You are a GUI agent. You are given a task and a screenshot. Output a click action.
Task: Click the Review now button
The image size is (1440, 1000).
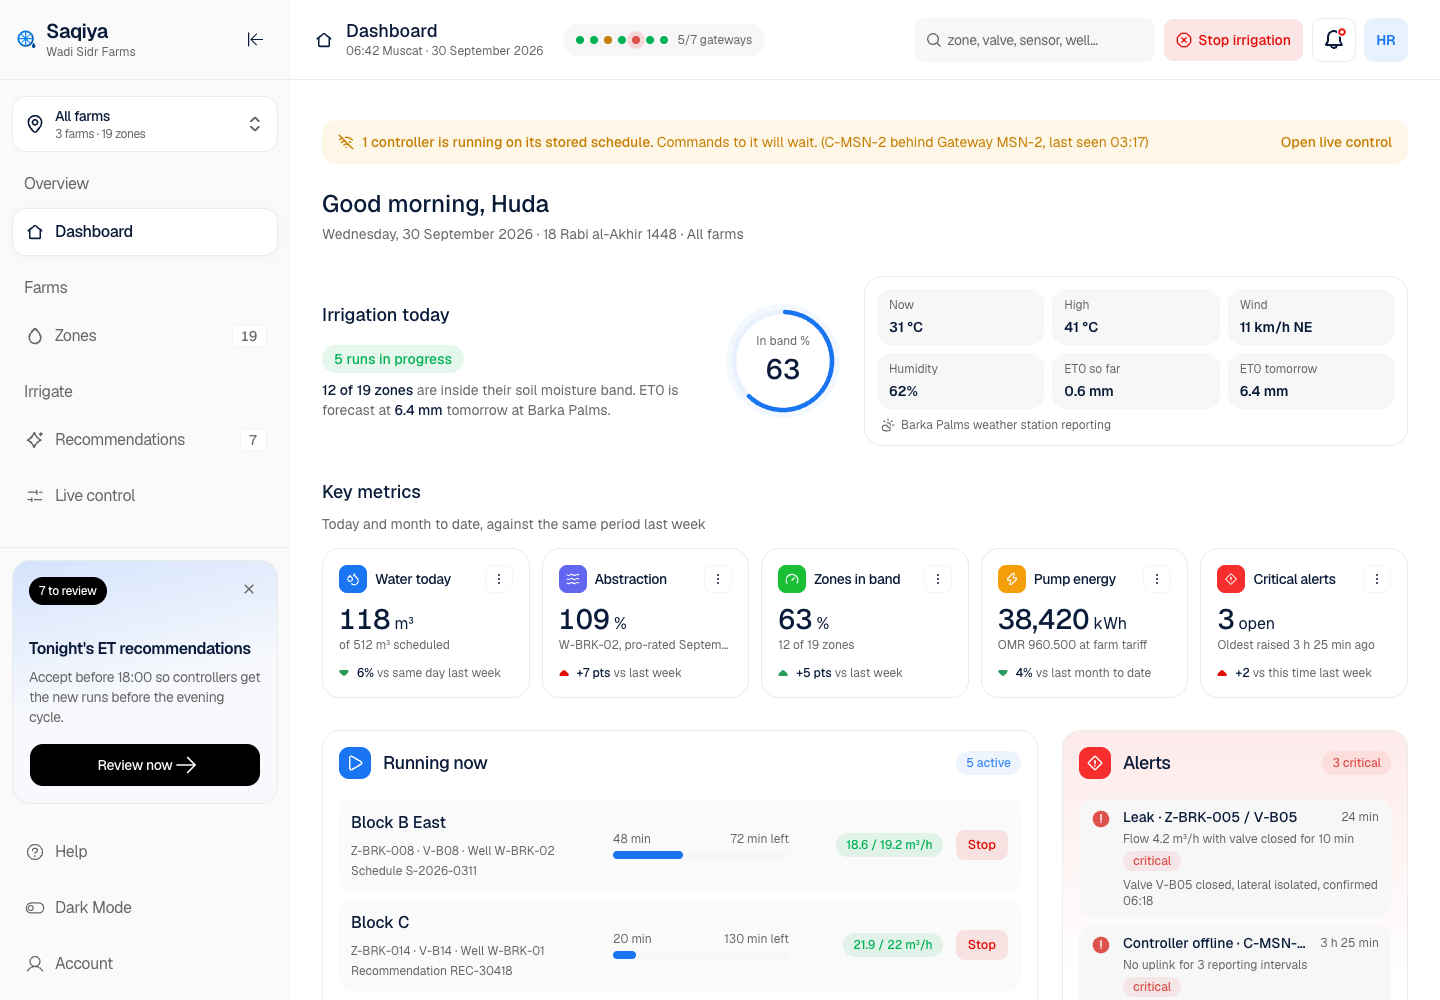tap(145, 765)
